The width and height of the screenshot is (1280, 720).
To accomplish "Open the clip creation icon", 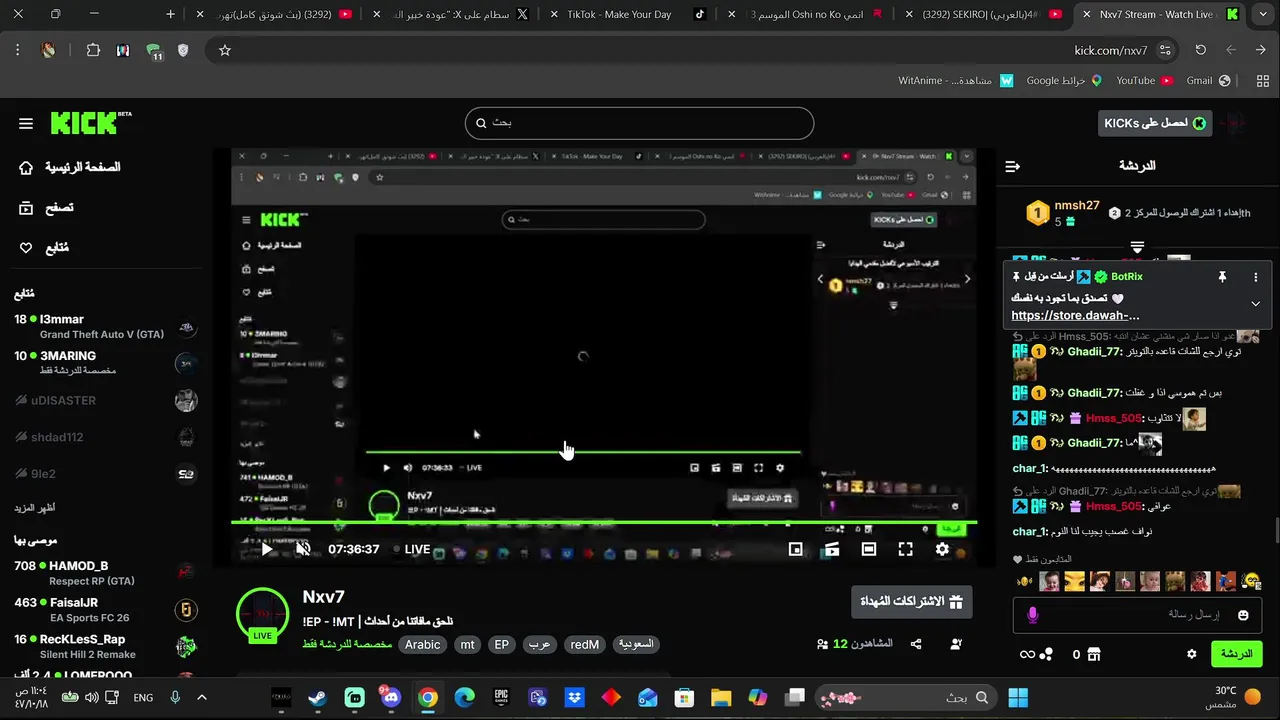I will click(832, 549).
